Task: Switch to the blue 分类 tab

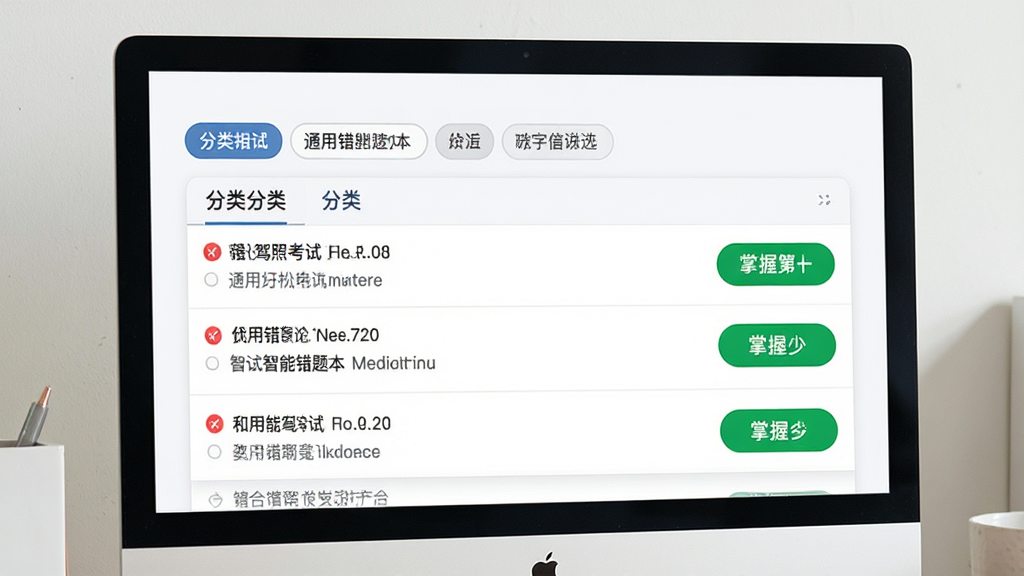Action: coord(341,200)
